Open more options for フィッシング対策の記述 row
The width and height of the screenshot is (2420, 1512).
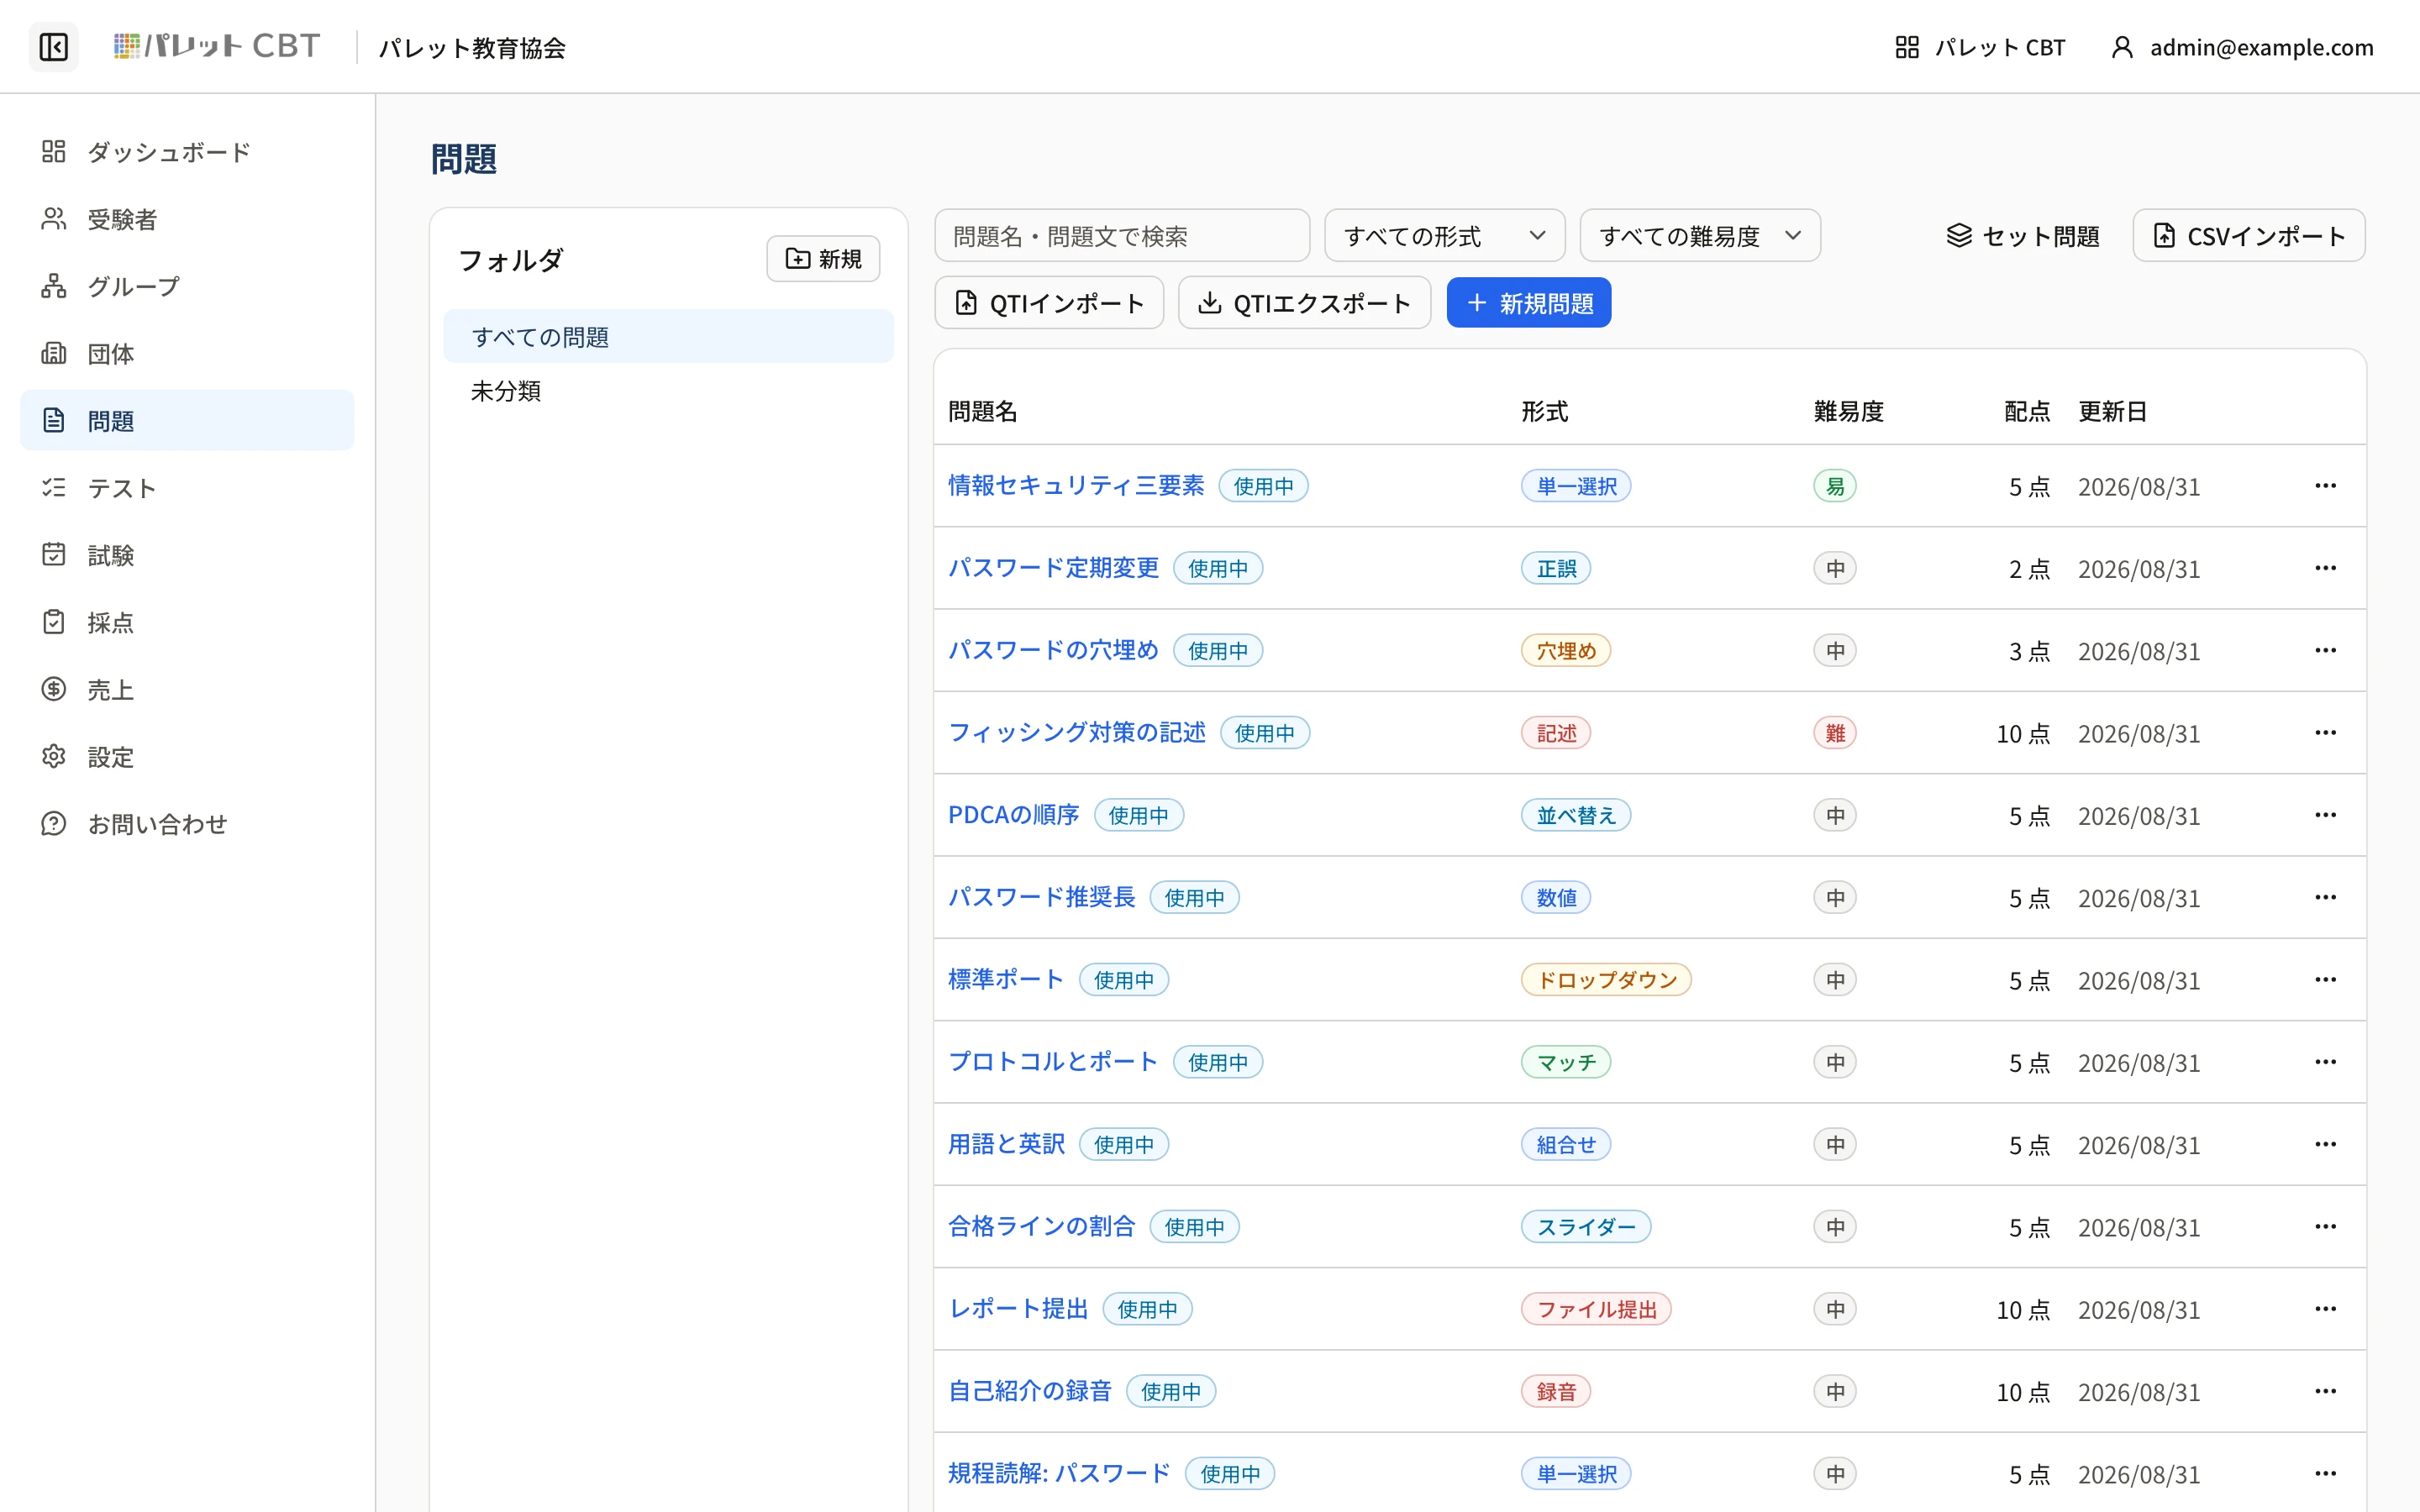(x=2325, y=733)
